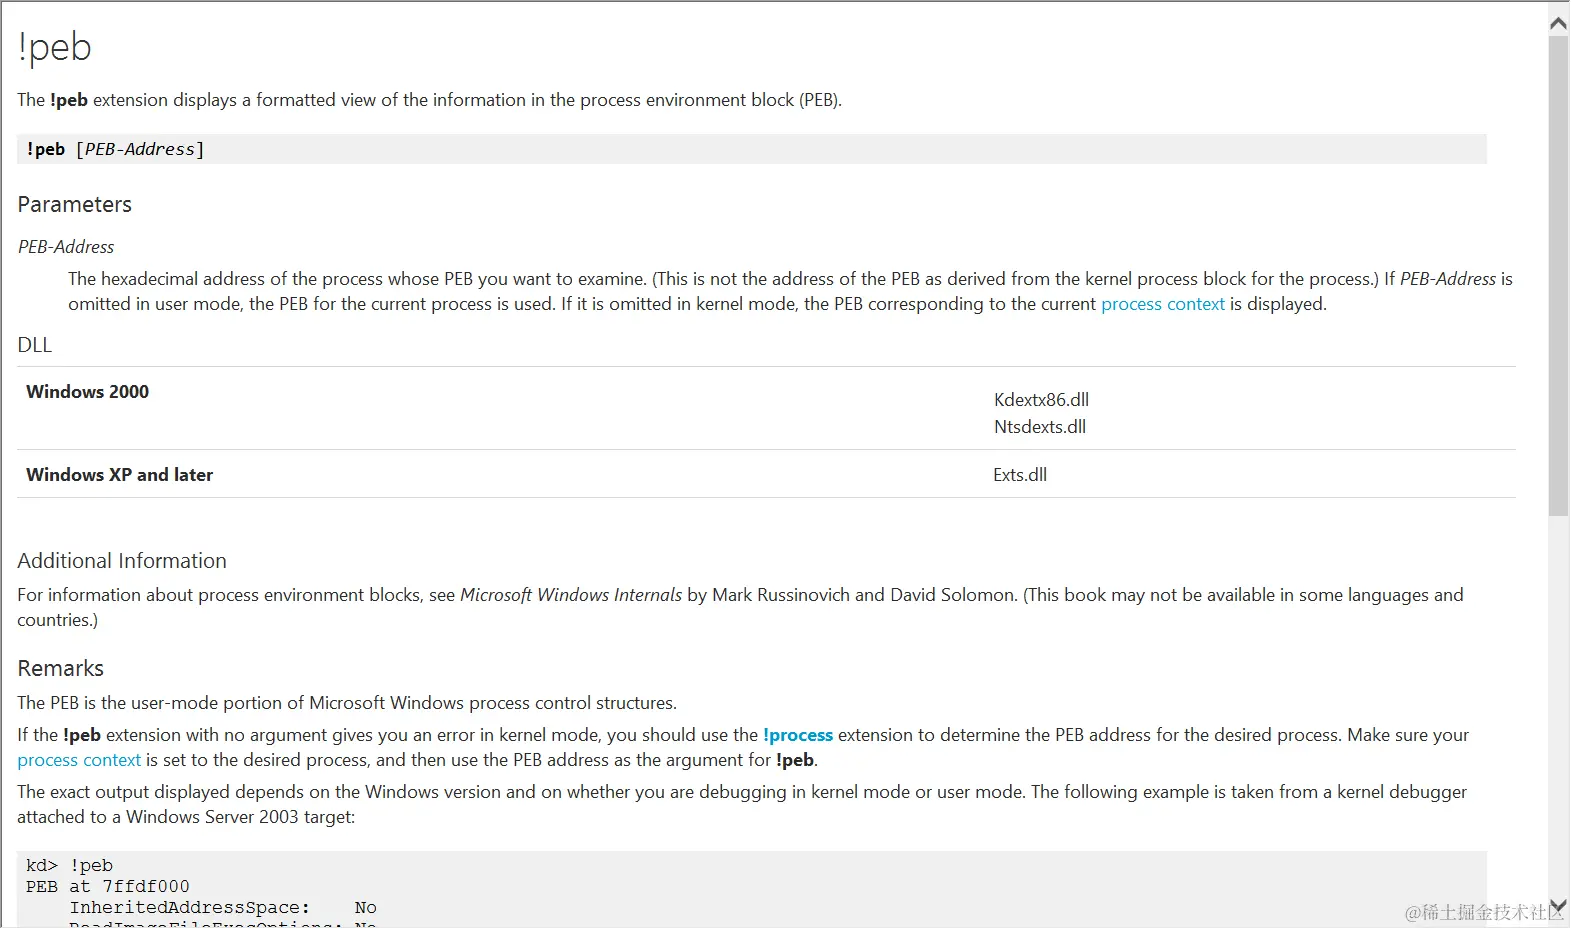Image resolution: width=1571 pixels, height=929 pixels.
Task: Click 'Exts.dll' in the DLL table
Action: tap(1020, 475)
